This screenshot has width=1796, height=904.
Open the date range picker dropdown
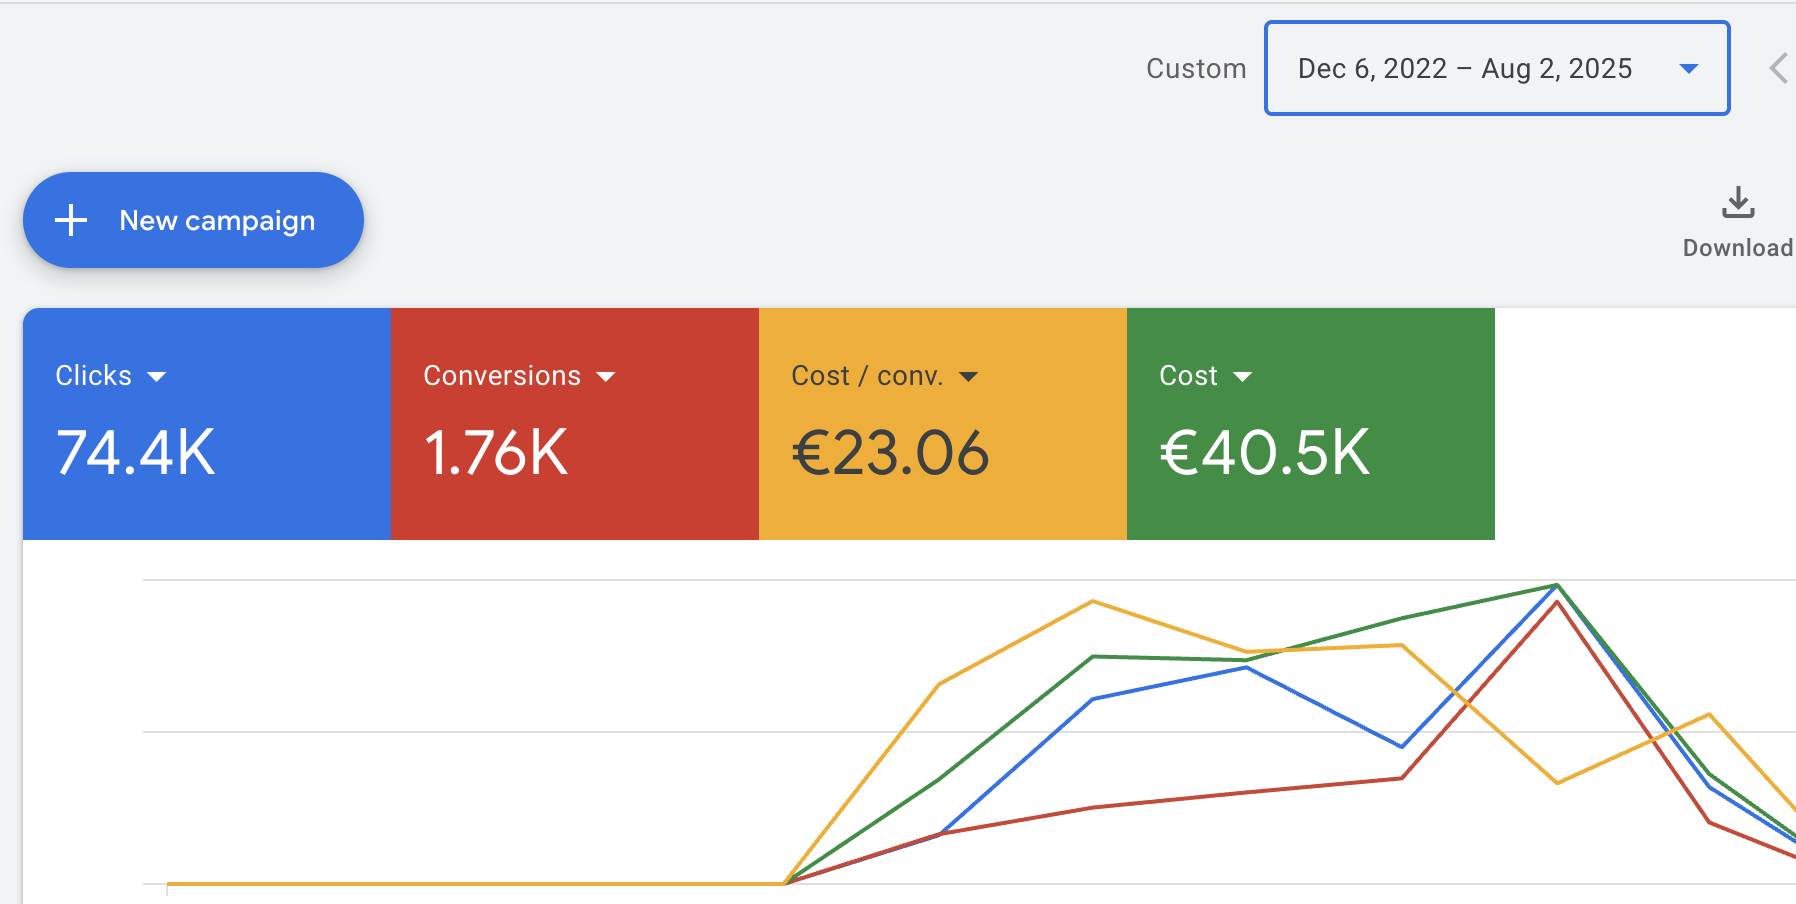click(x=1497, y=68)
